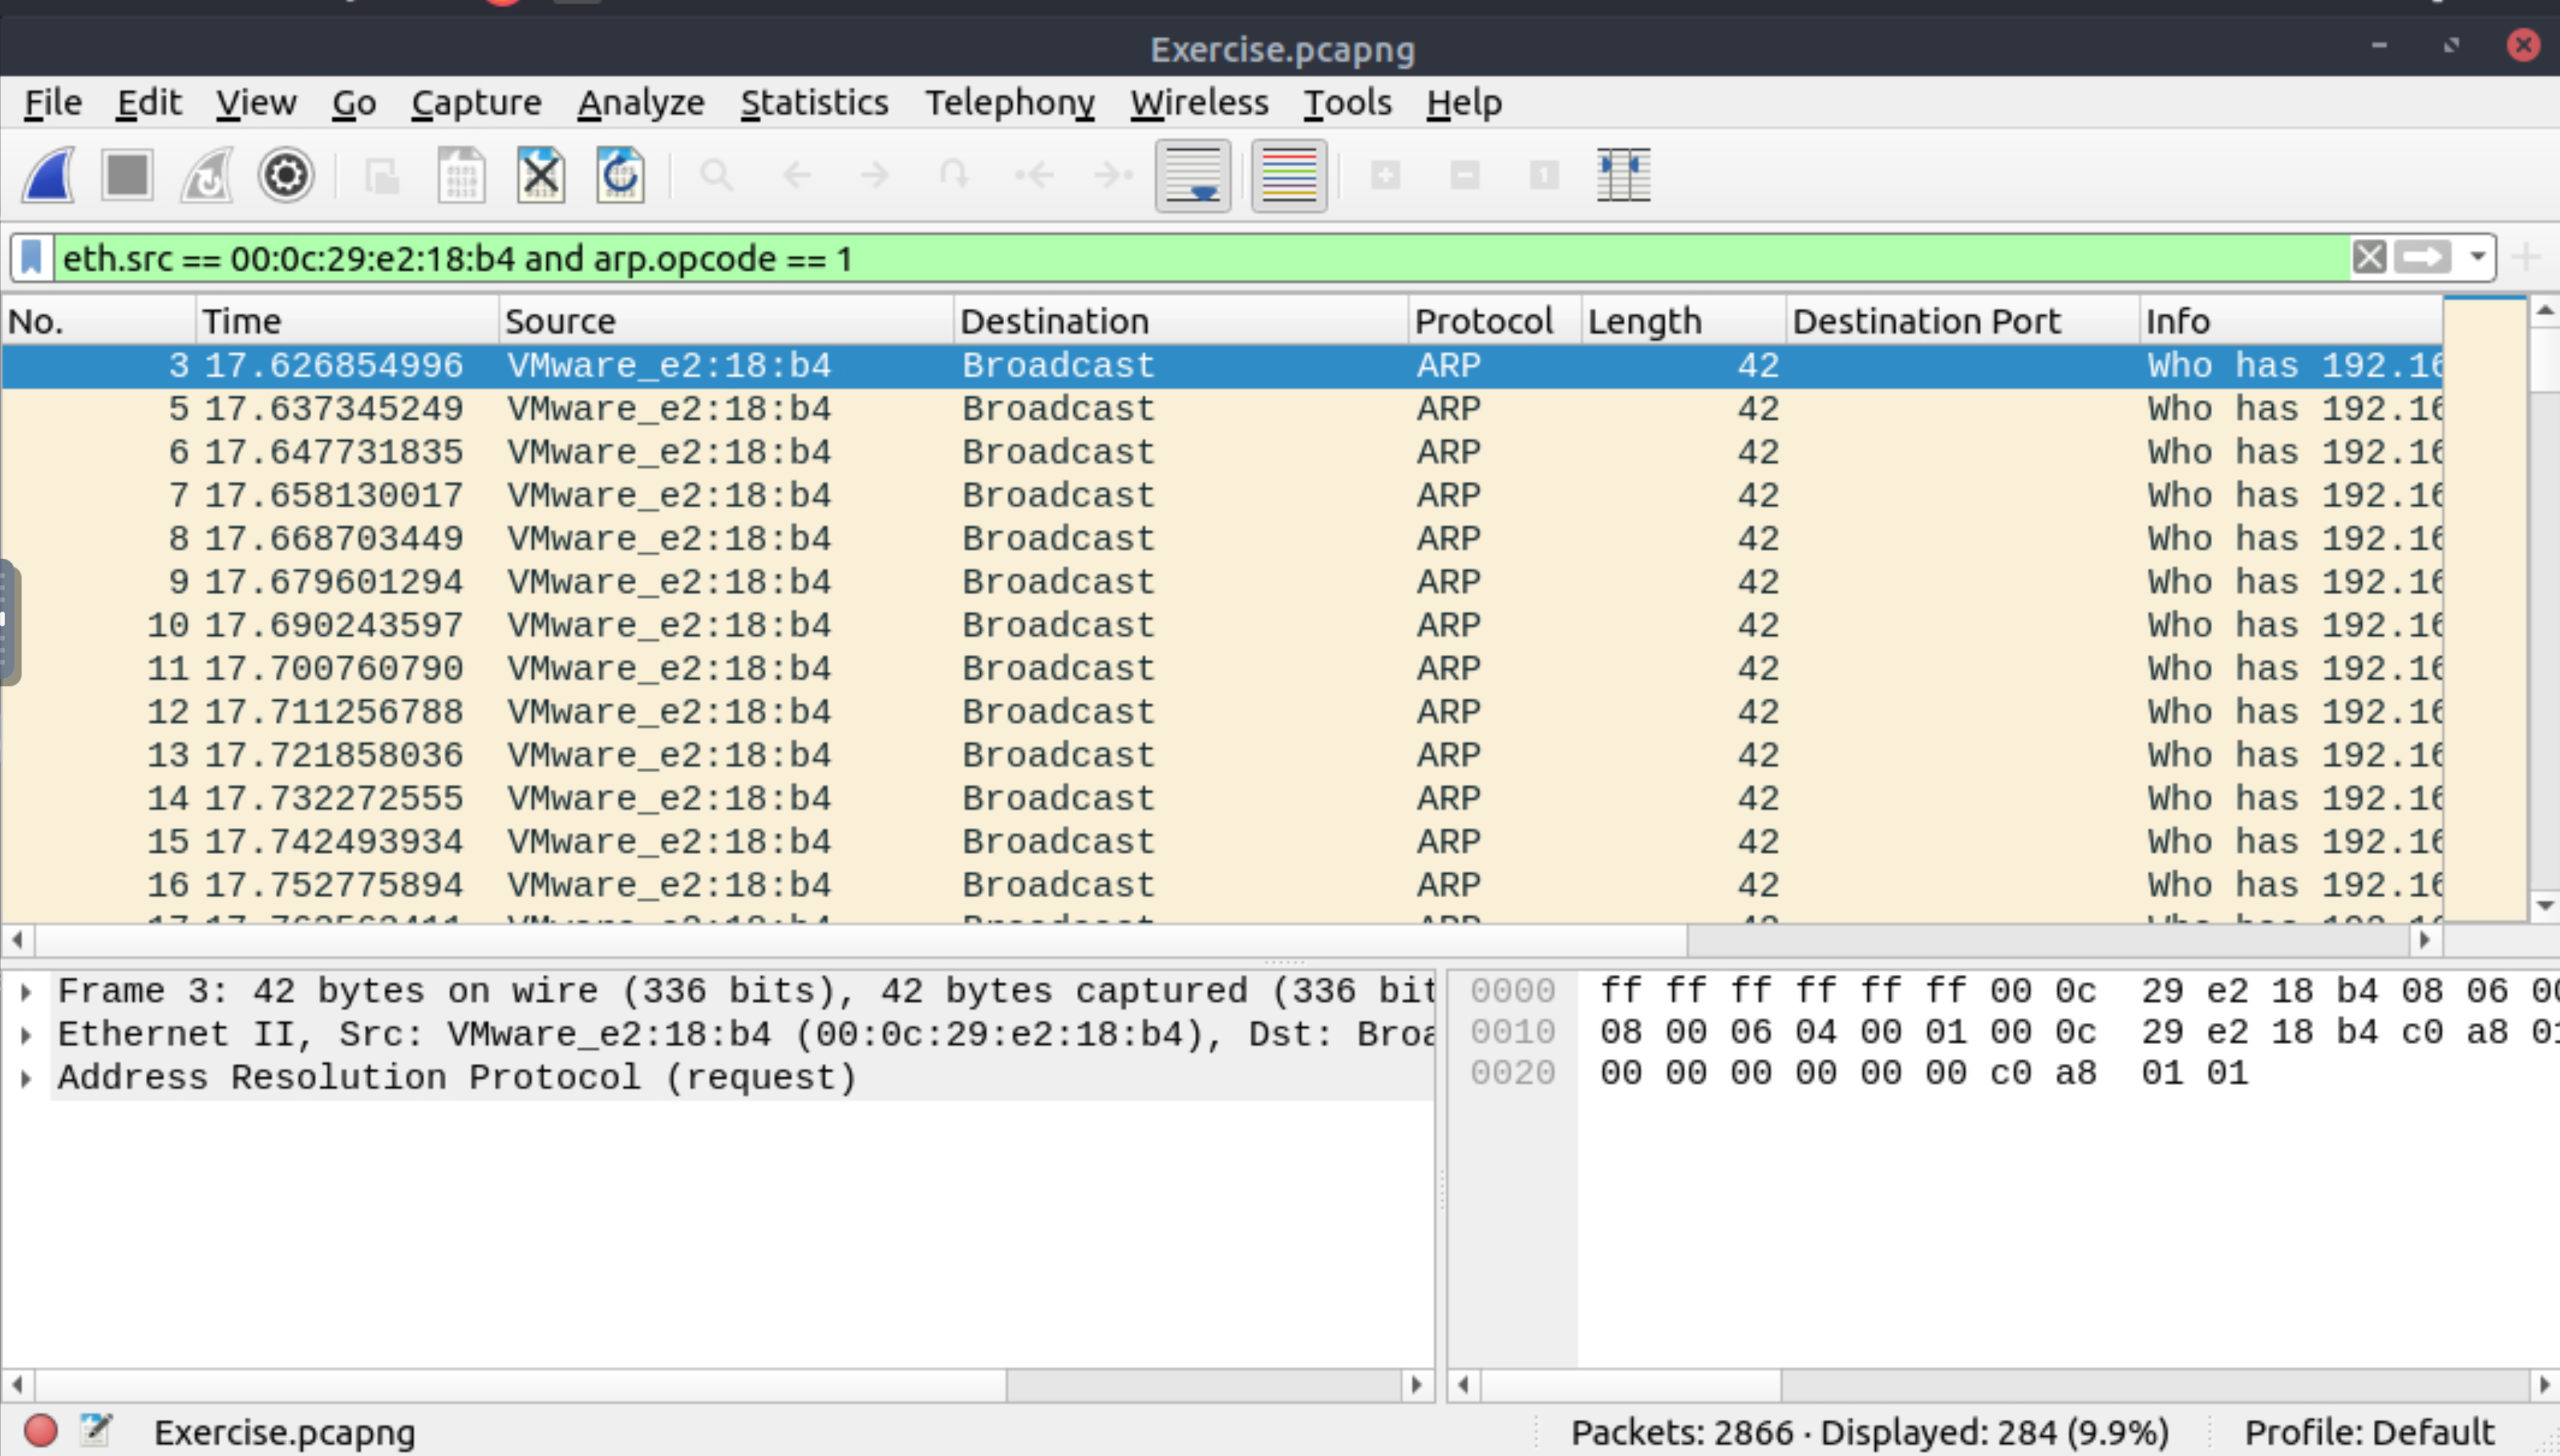This screenshot has width=2560, height=1456.
Task: Go back in packet history
Action: tap(796, 176)
